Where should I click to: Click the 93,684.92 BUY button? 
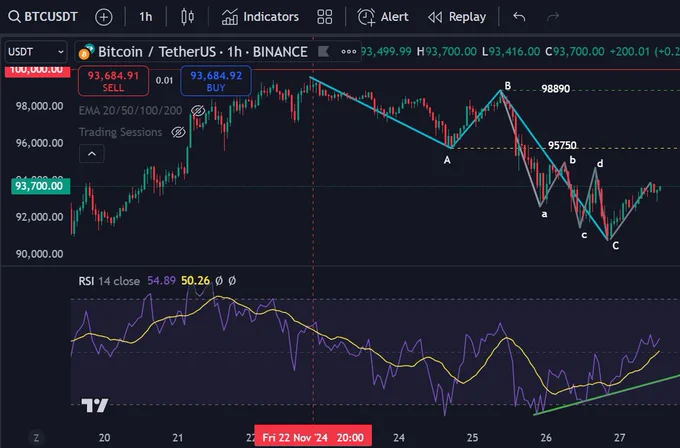coord(216,81)
